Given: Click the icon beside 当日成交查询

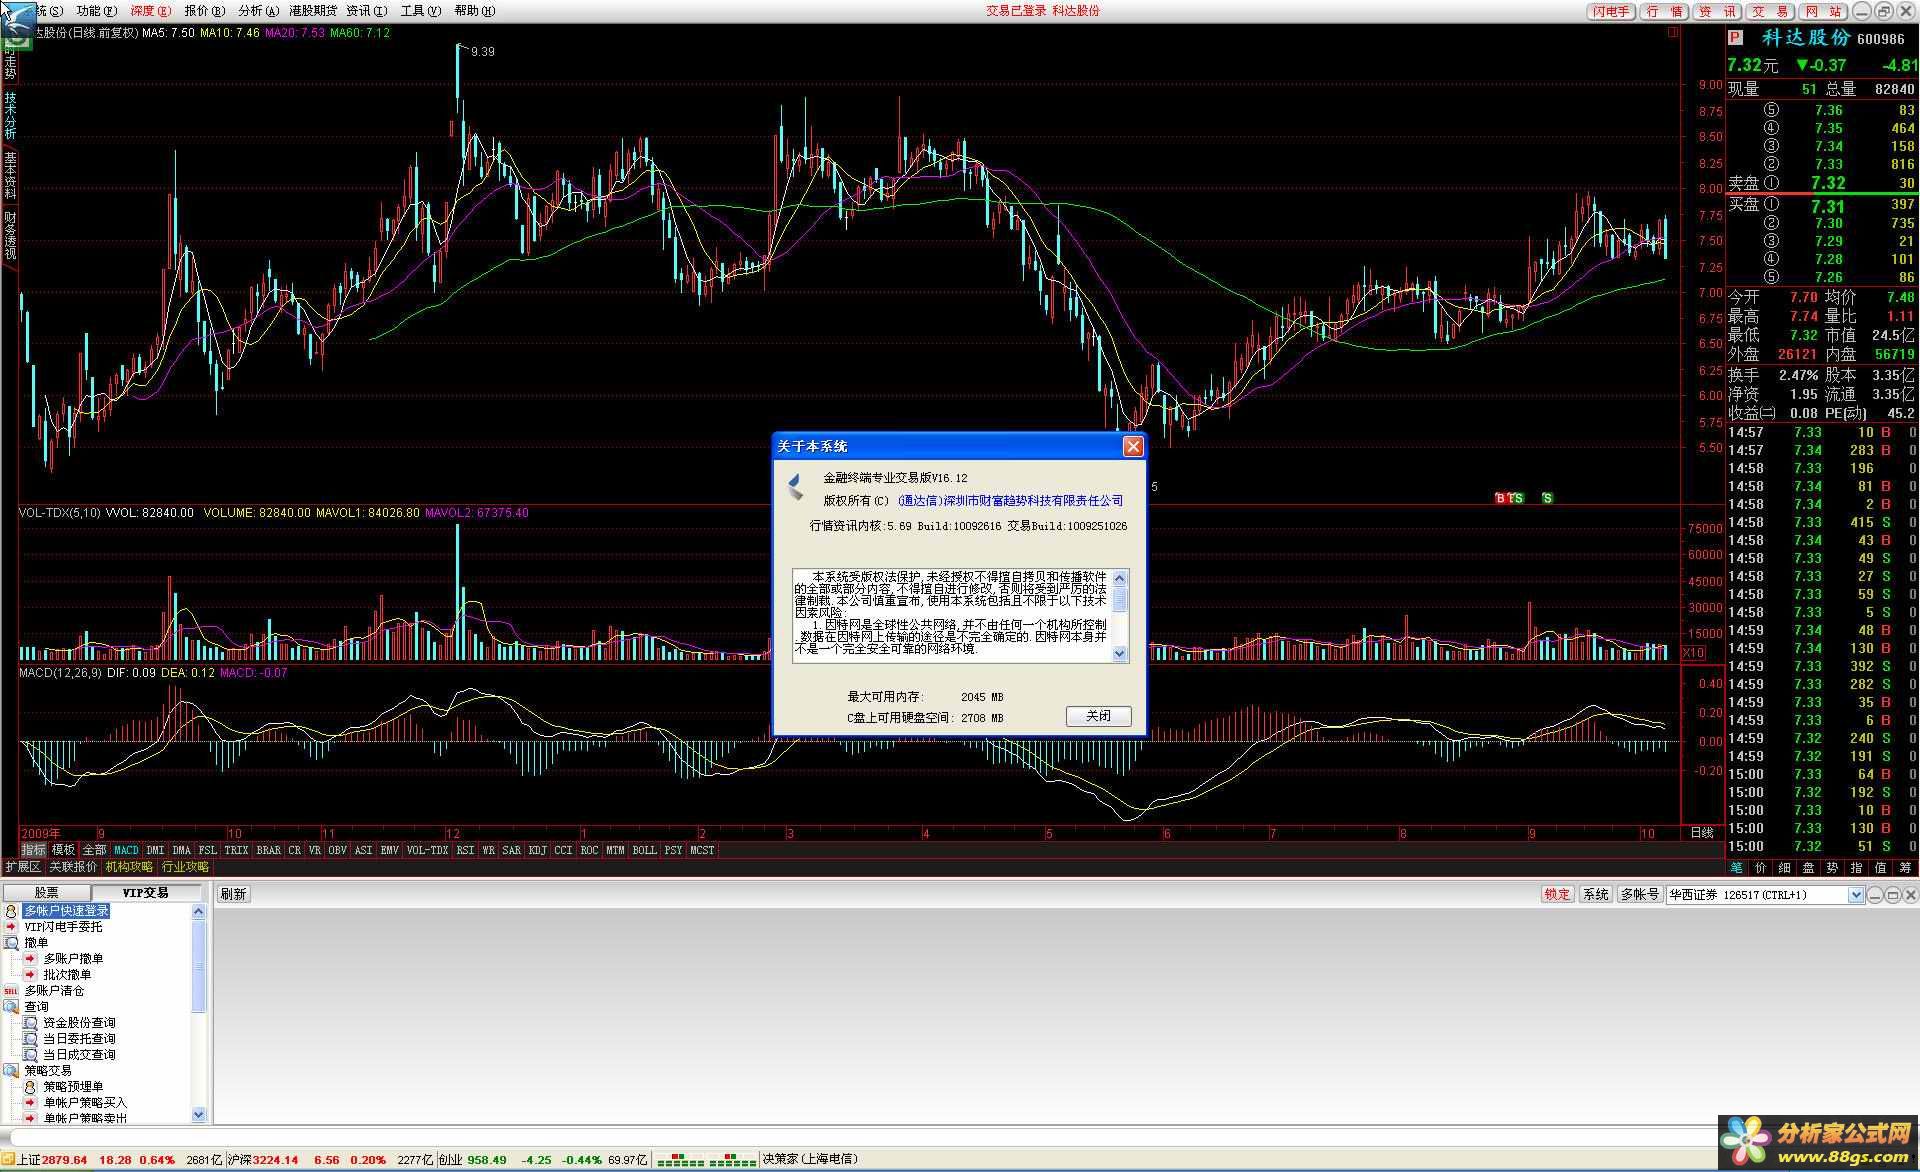Looking at the screenshot, I should (x=30, y=1055).
